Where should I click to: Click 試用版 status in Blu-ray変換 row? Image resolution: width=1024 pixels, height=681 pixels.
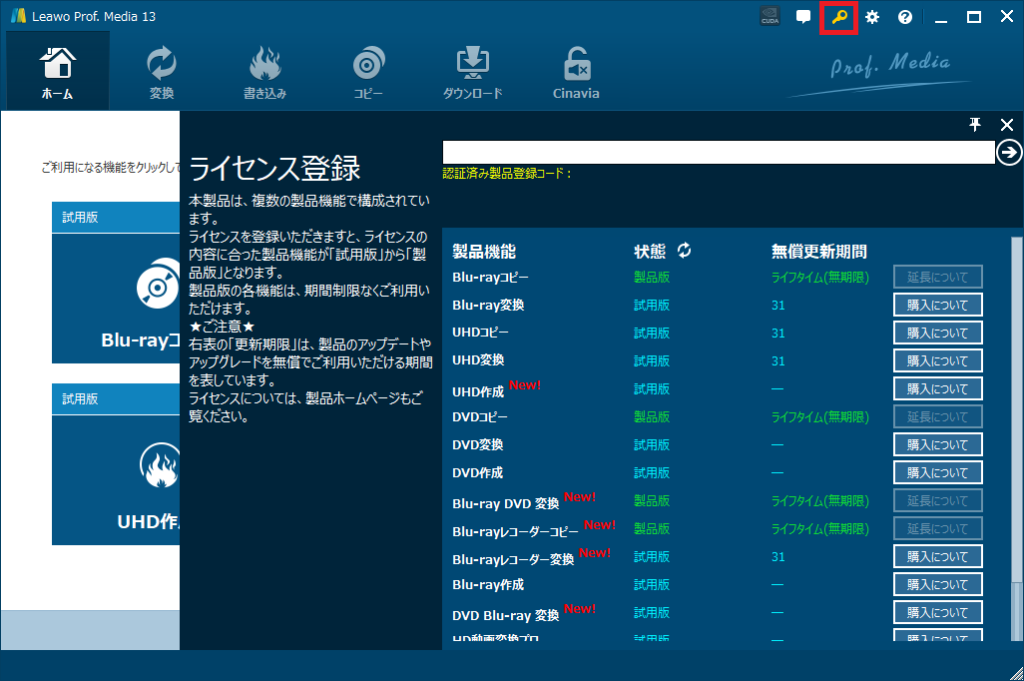point(652,305)
